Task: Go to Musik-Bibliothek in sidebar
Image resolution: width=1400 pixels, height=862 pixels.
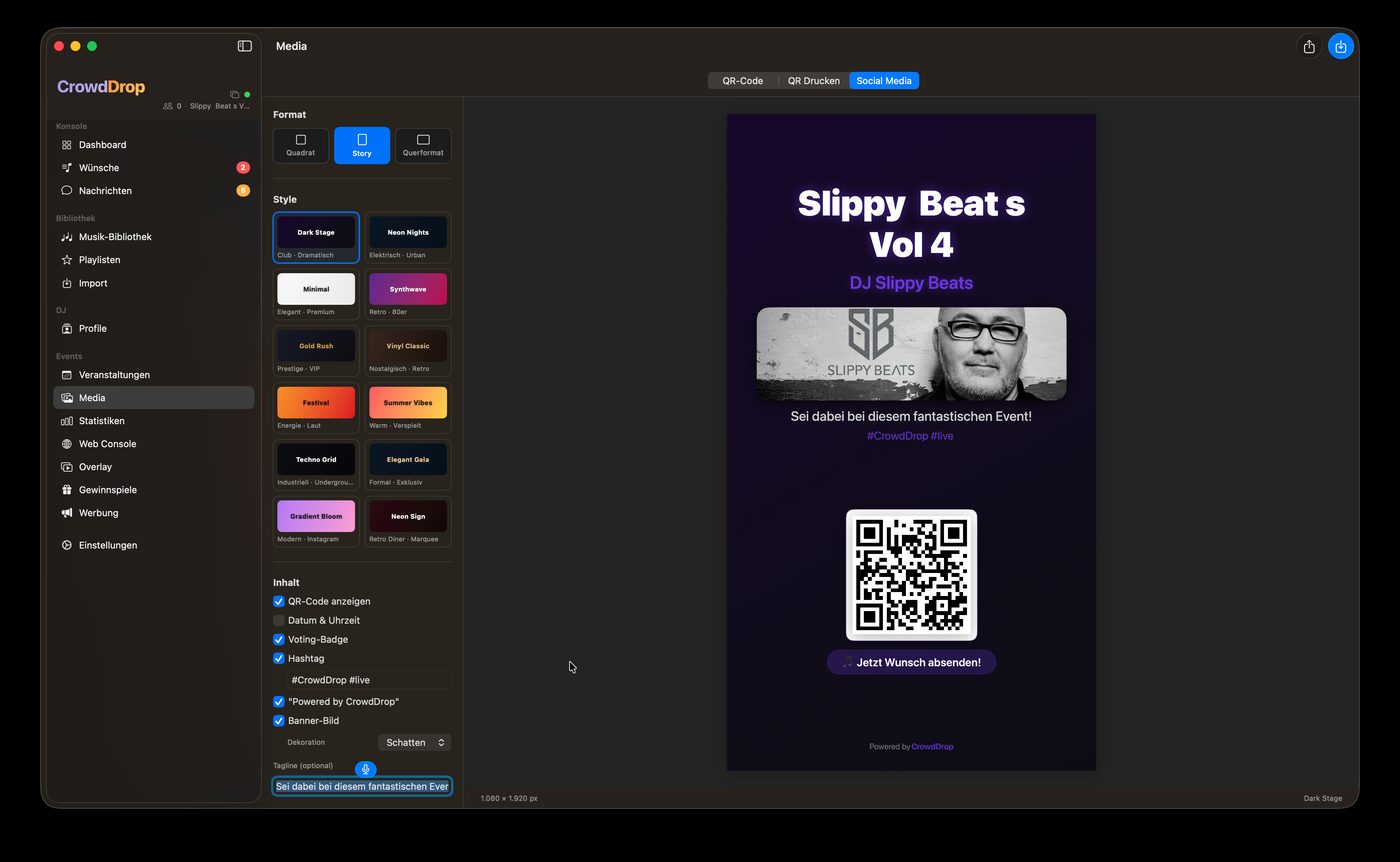Action: point(115,237)
